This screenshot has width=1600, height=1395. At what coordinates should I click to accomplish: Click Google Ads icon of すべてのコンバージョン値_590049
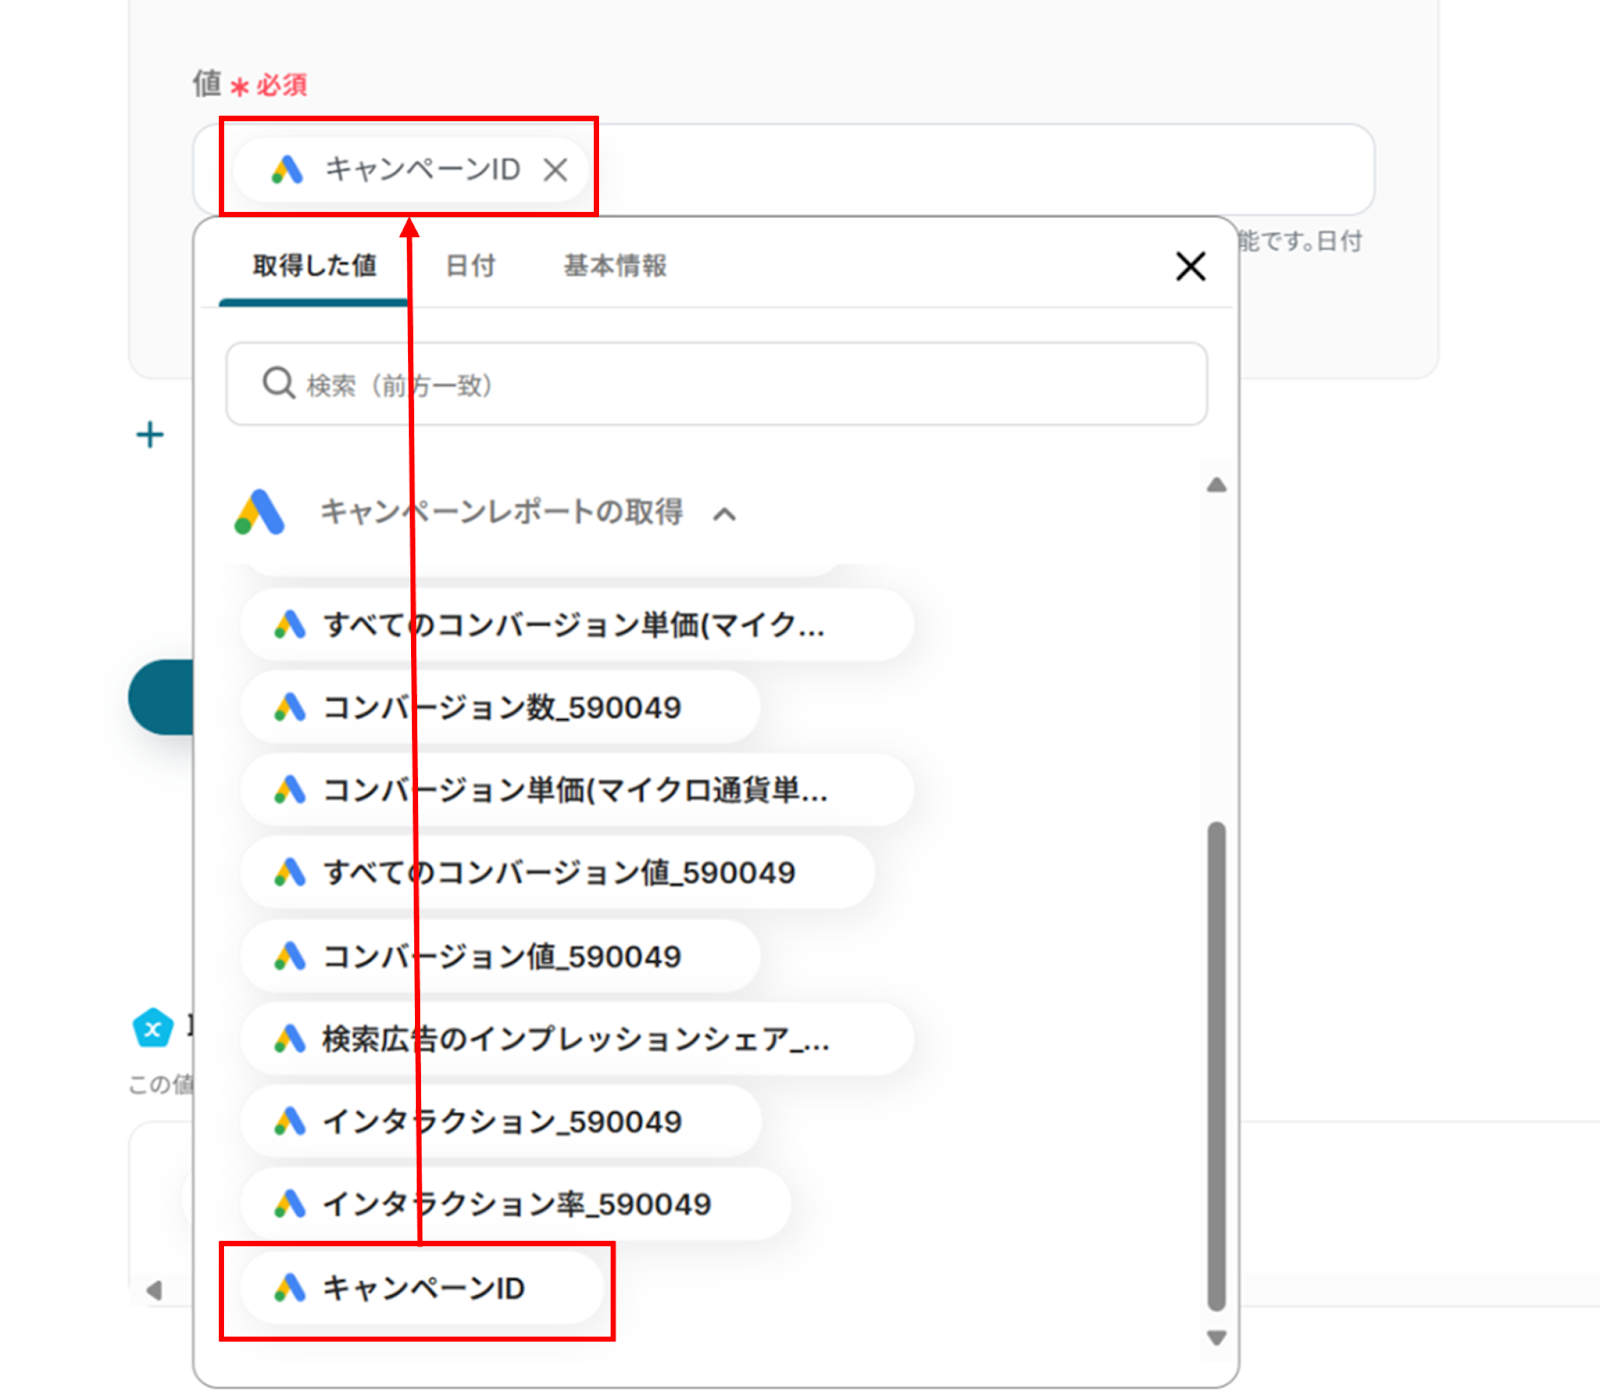point(290,873)
